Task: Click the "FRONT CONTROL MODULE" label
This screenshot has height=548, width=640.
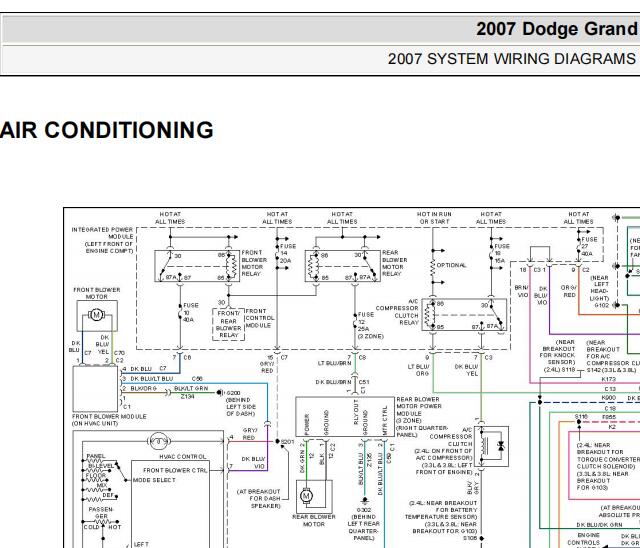Action: 260,318
